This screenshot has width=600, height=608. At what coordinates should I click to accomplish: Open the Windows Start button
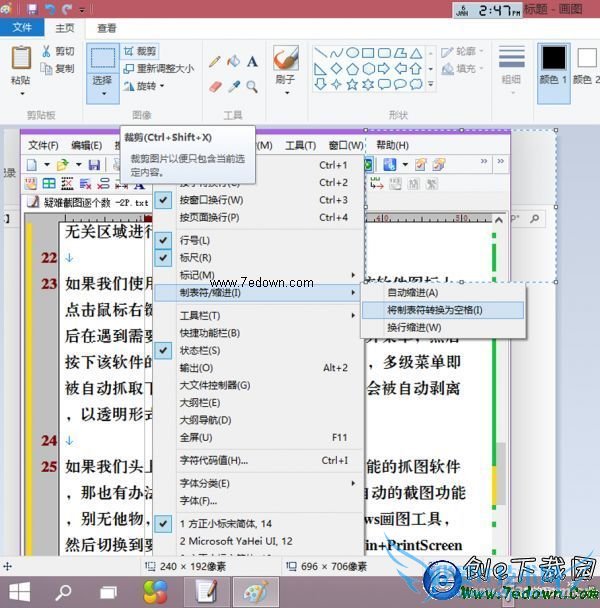coord(19,590)
